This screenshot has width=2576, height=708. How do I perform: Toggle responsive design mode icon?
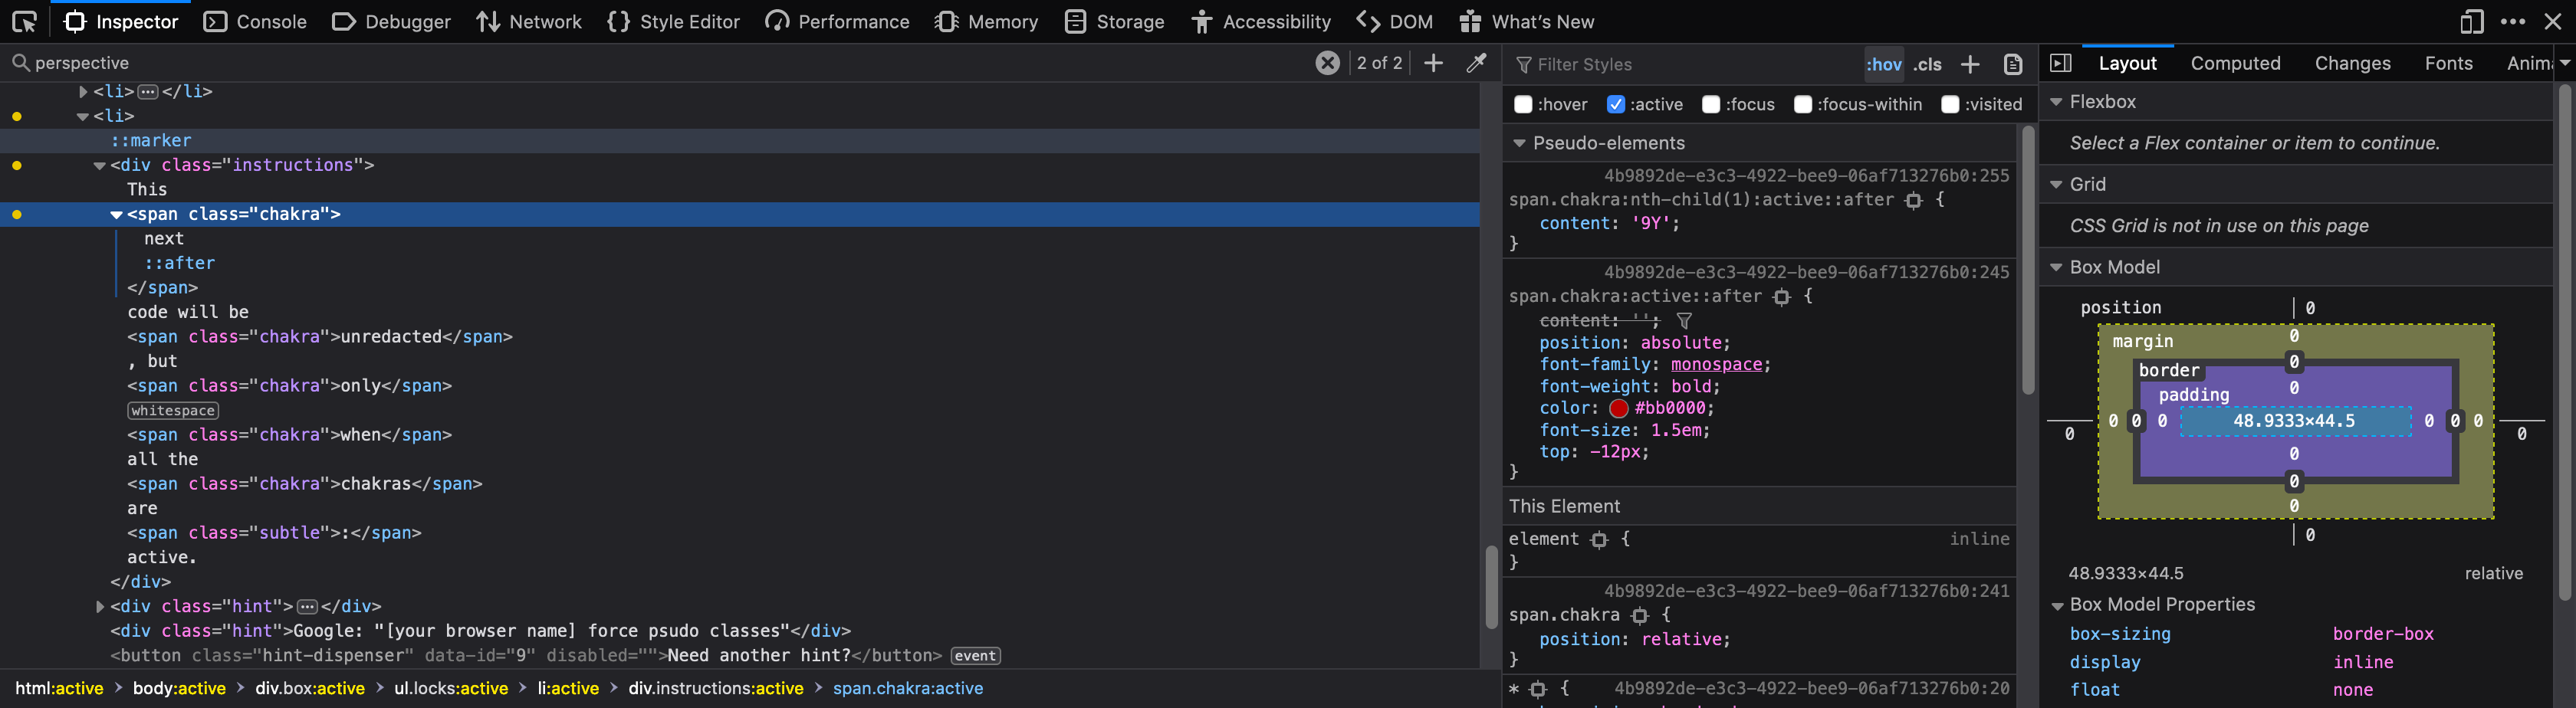2471,21
